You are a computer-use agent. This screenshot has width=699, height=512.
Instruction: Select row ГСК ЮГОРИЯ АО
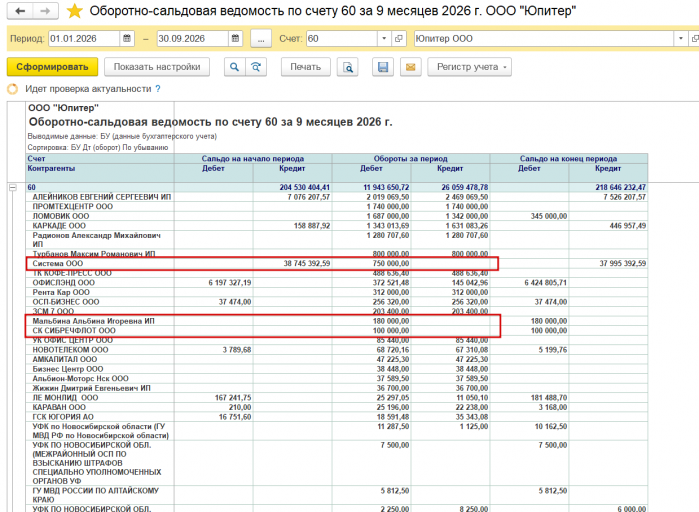click(63, 417)
